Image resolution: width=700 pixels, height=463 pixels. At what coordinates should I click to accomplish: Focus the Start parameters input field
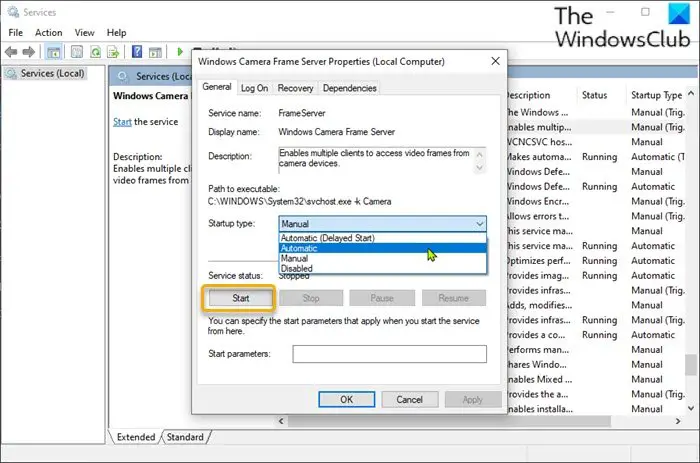tap(390, 354)
